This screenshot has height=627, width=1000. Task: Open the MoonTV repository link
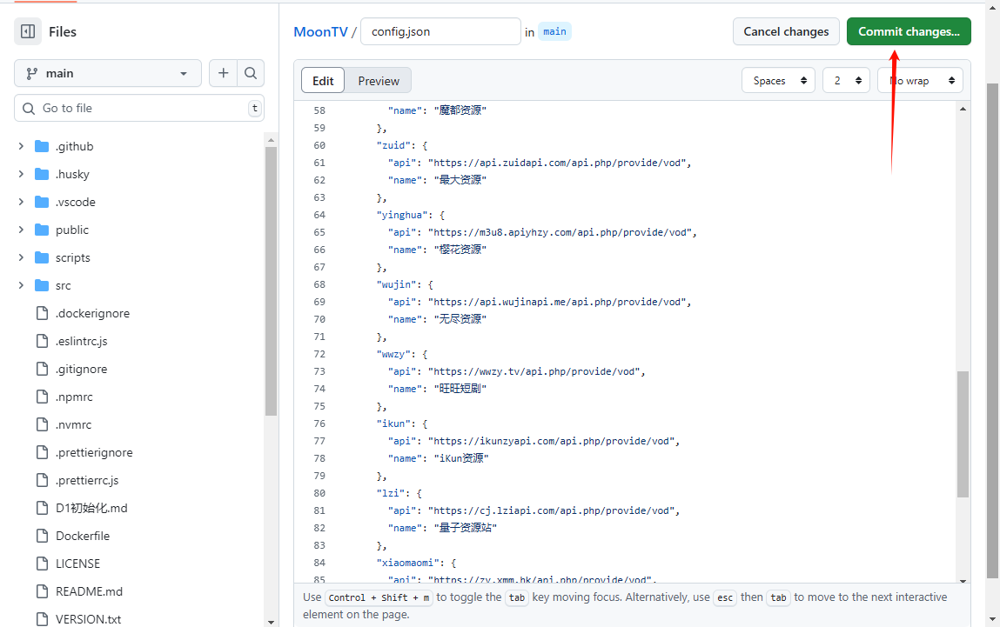(320, 32)
